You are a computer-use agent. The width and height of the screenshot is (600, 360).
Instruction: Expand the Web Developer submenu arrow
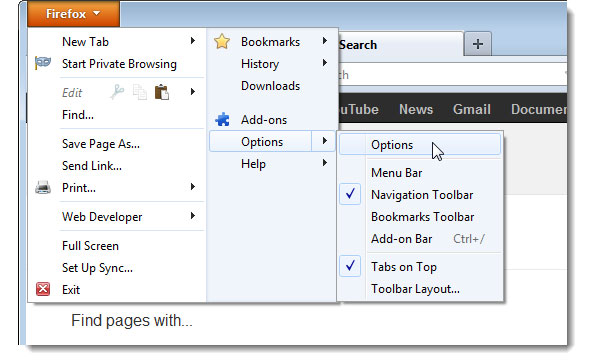pos(192,216)
